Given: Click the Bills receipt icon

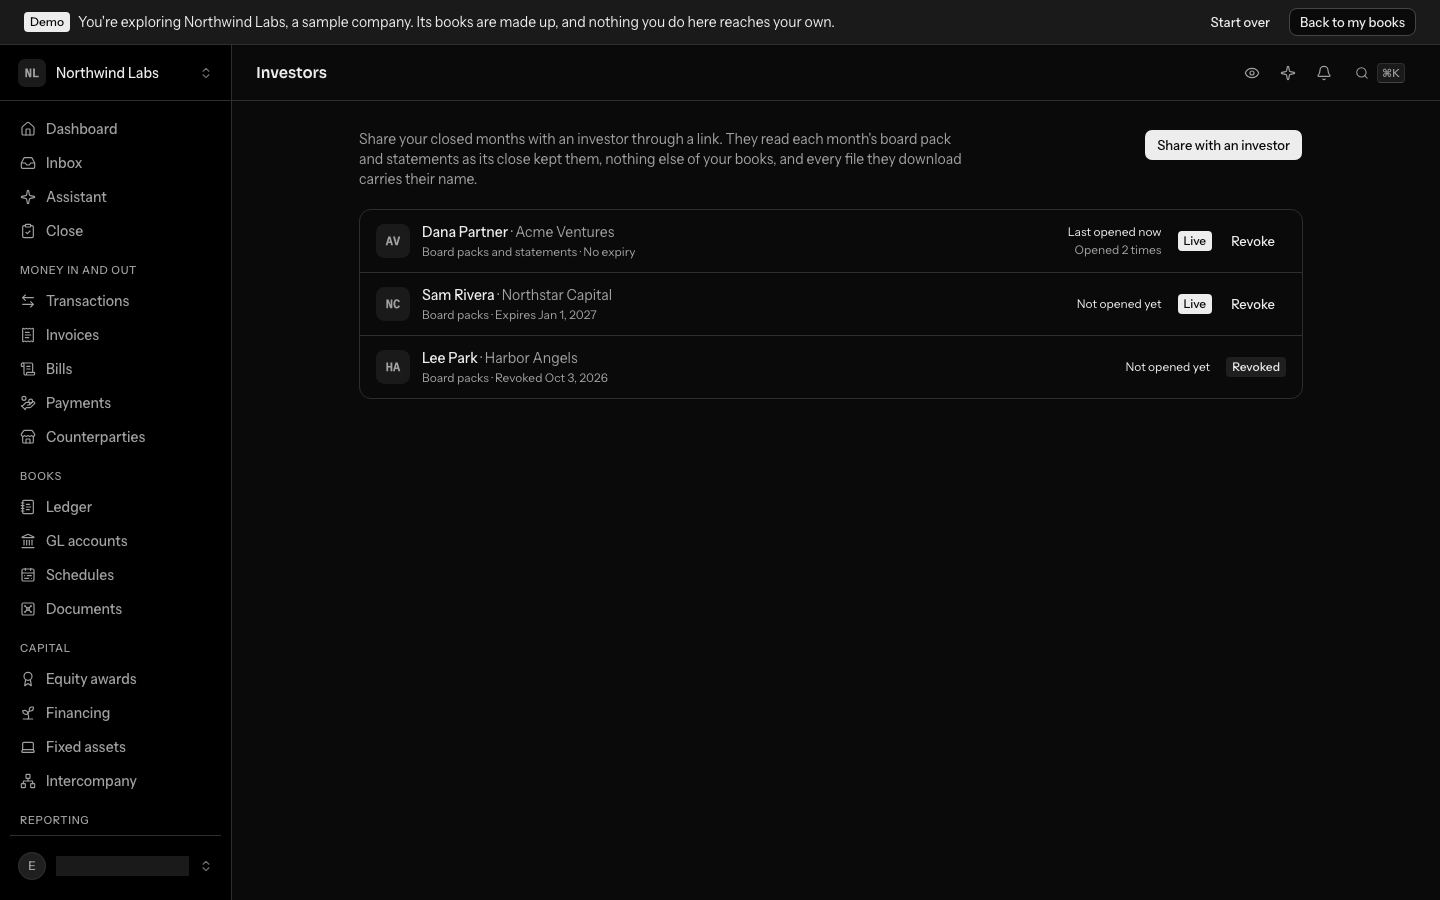Looking at the screenshot, I should click(28, 369).
